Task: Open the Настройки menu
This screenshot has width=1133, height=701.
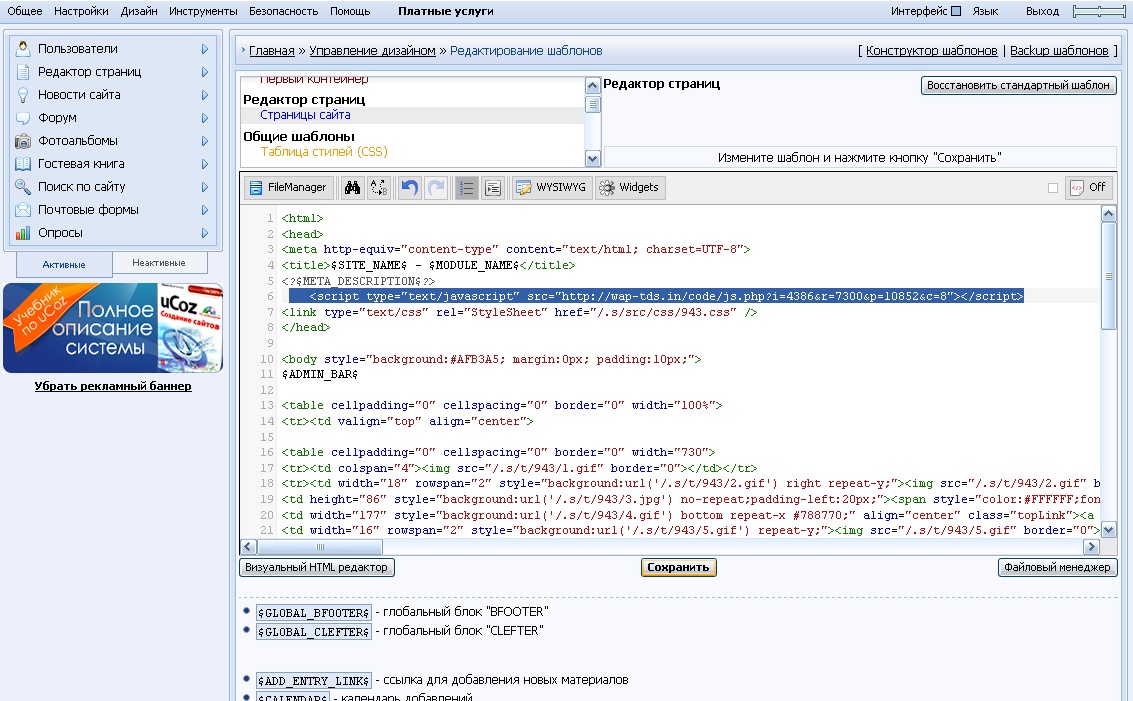Action: (81, 11)
